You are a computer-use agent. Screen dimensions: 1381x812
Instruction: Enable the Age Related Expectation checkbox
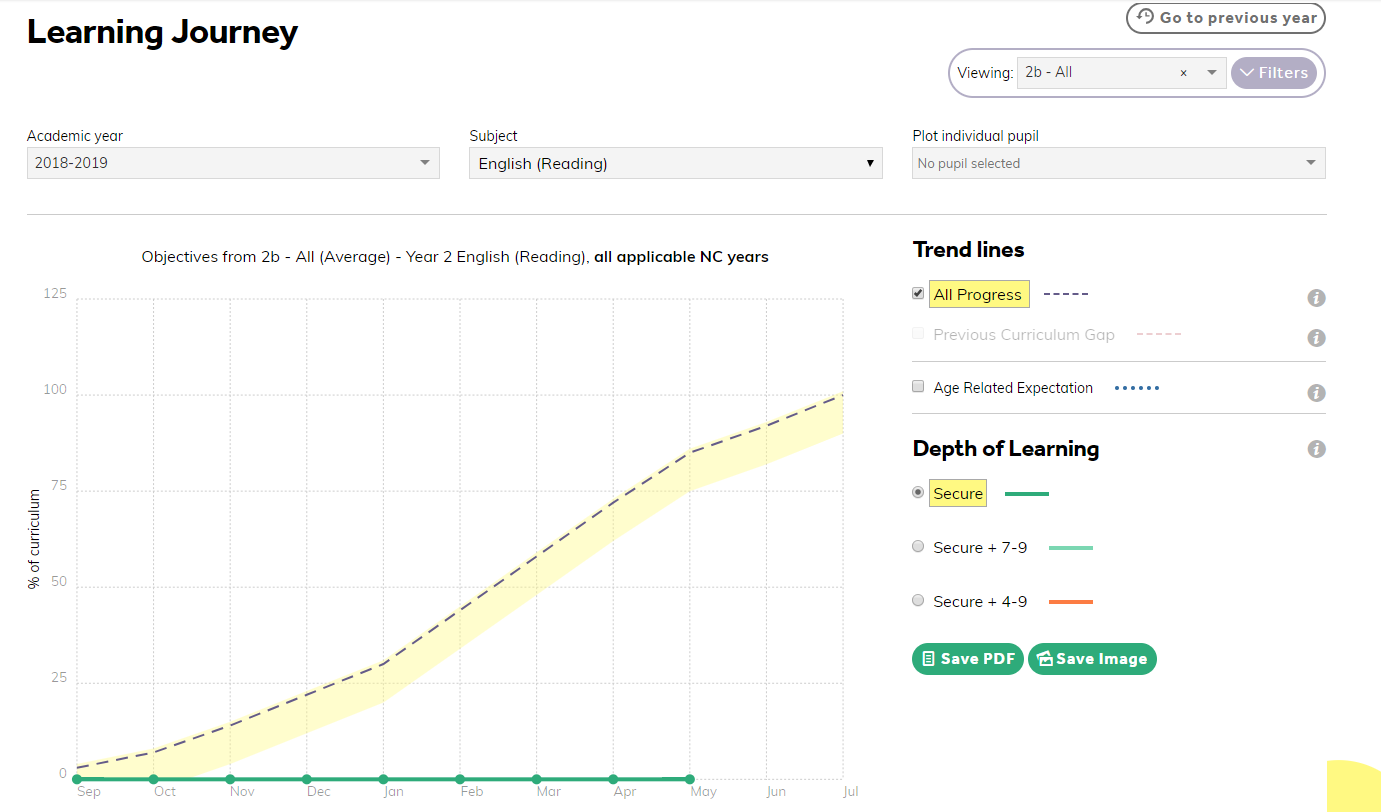click(918, 386)
